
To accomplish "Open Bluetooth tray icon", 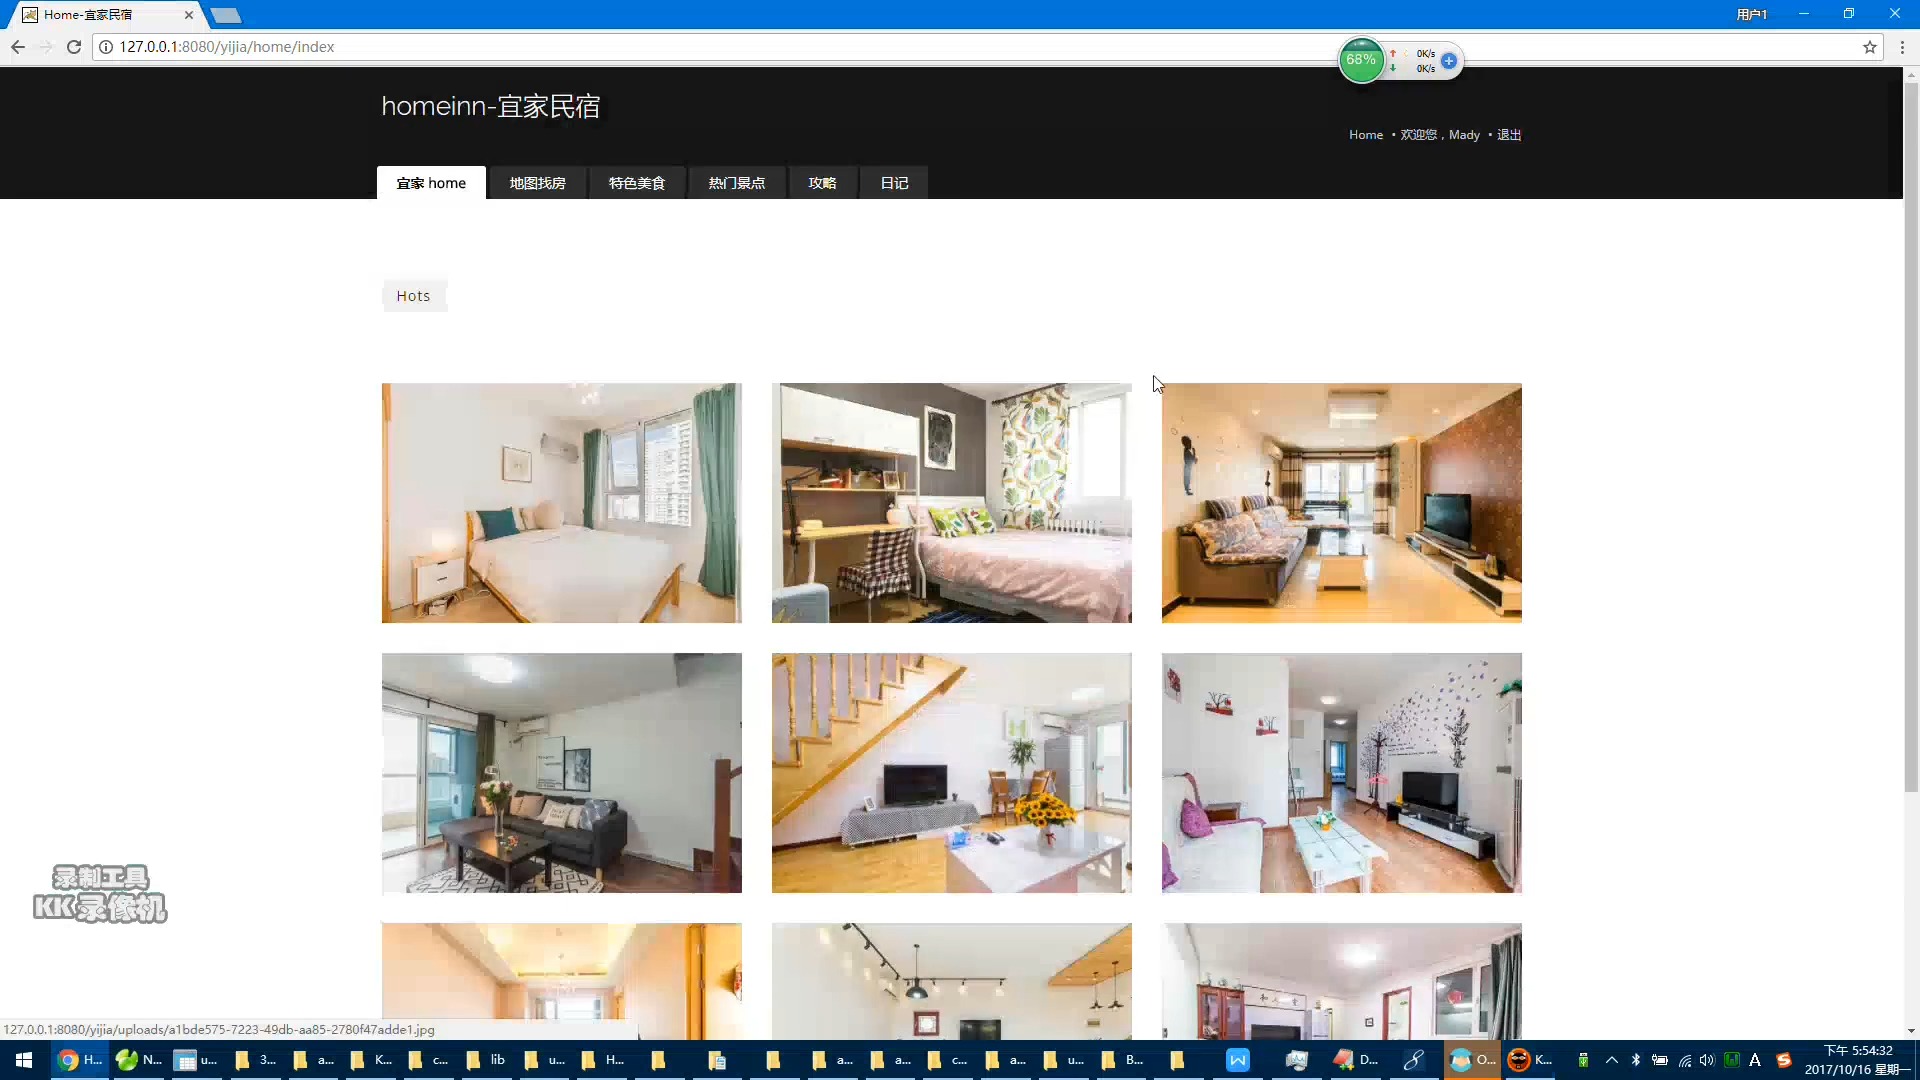I will coord(1636,1060).
